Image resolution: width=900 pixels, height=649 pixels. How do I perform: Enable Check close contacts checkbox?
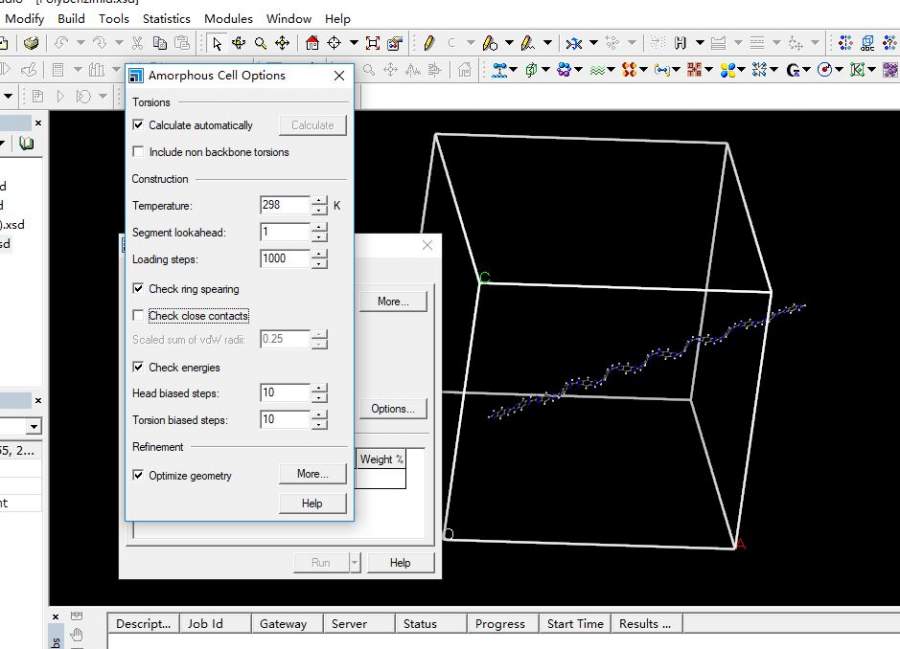(x=138, y=315)
